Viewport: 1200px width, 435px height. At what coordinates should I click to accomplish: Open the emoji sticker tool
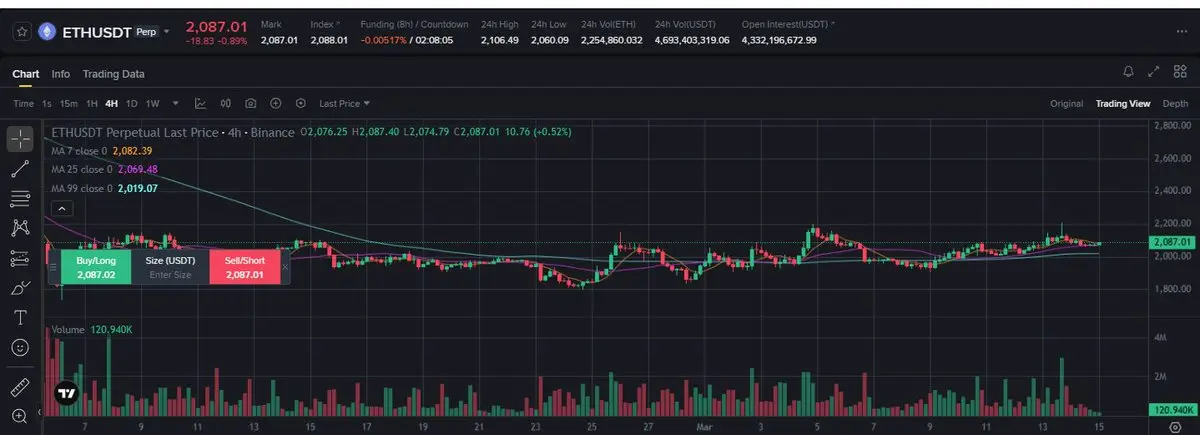[x=19, y=348]
